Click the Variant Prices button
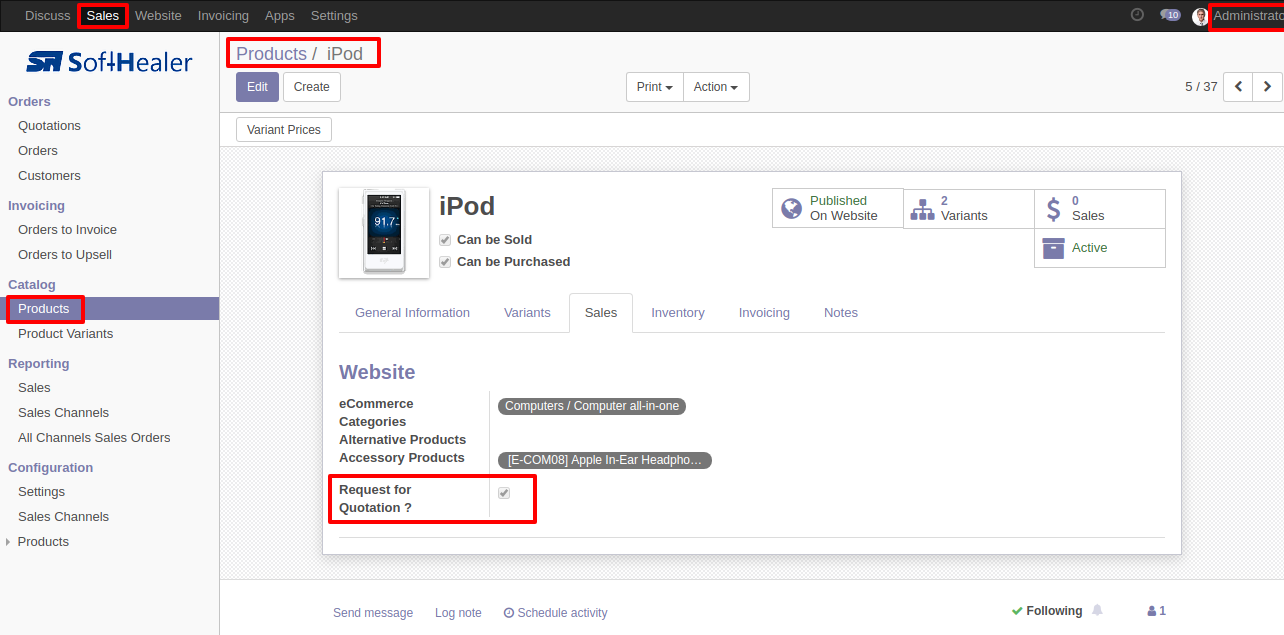This screenshot has width=1284, height=635. (284, 130)
